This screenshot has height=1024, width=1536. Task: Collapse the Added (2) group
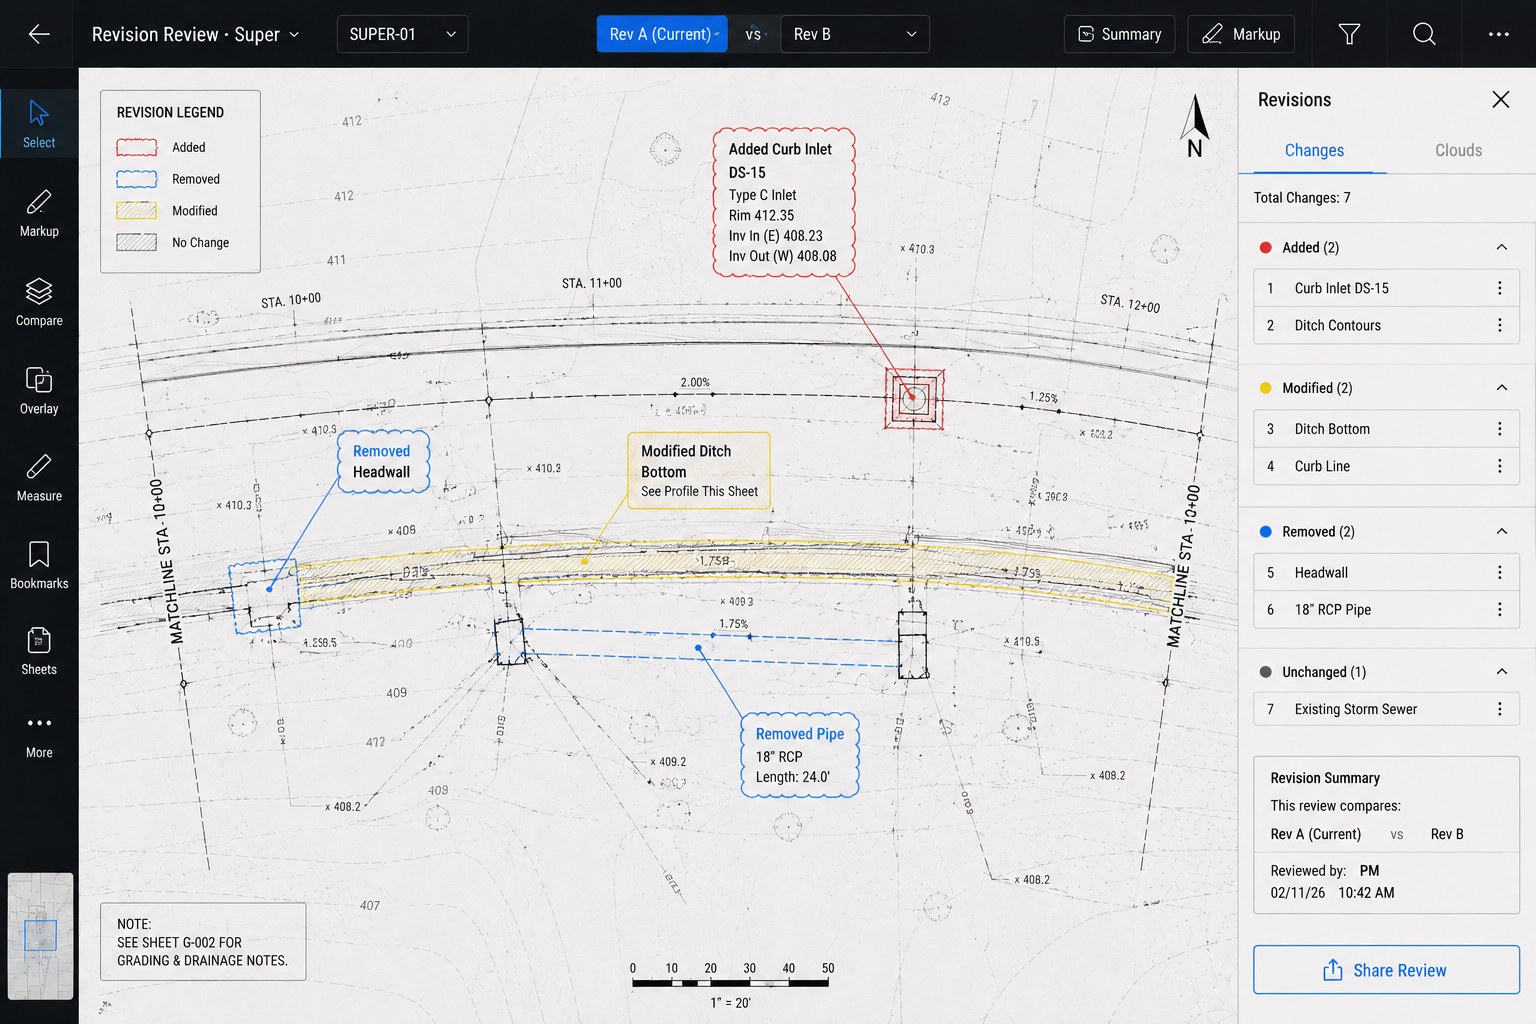[1501, 247]
